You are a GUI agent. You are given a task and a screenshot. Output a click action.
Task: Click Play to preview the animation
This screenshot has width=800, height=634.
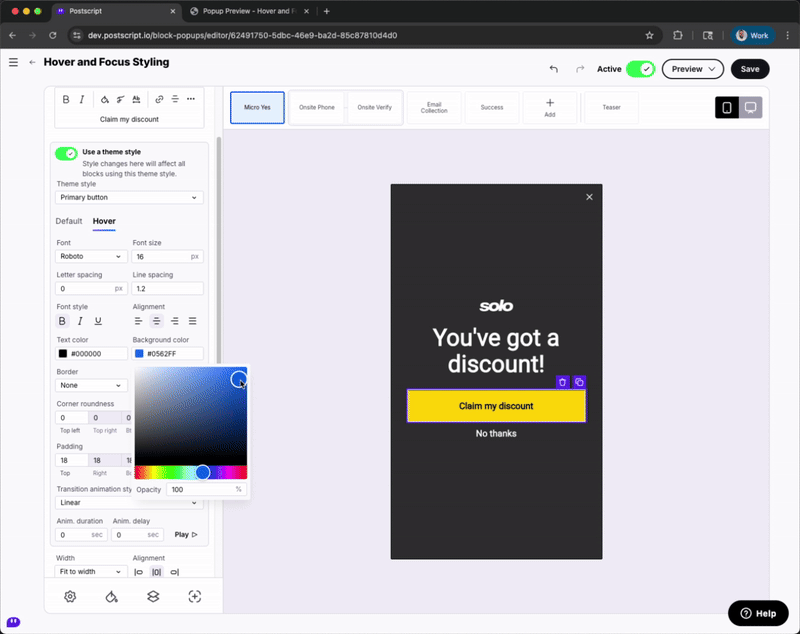(x=186, y=535)
